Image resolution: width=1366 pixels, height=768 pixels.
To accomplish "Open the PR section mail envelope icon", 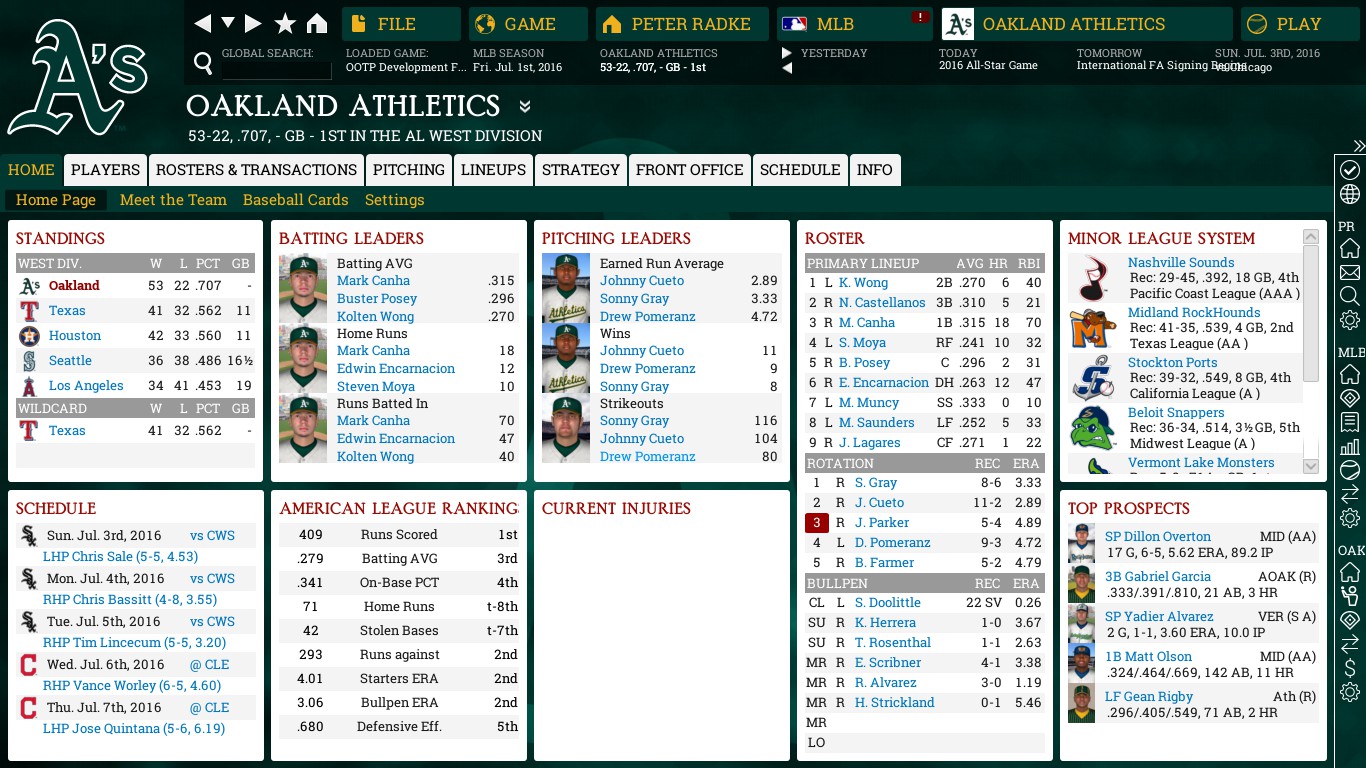I will tap(1349, 272).
